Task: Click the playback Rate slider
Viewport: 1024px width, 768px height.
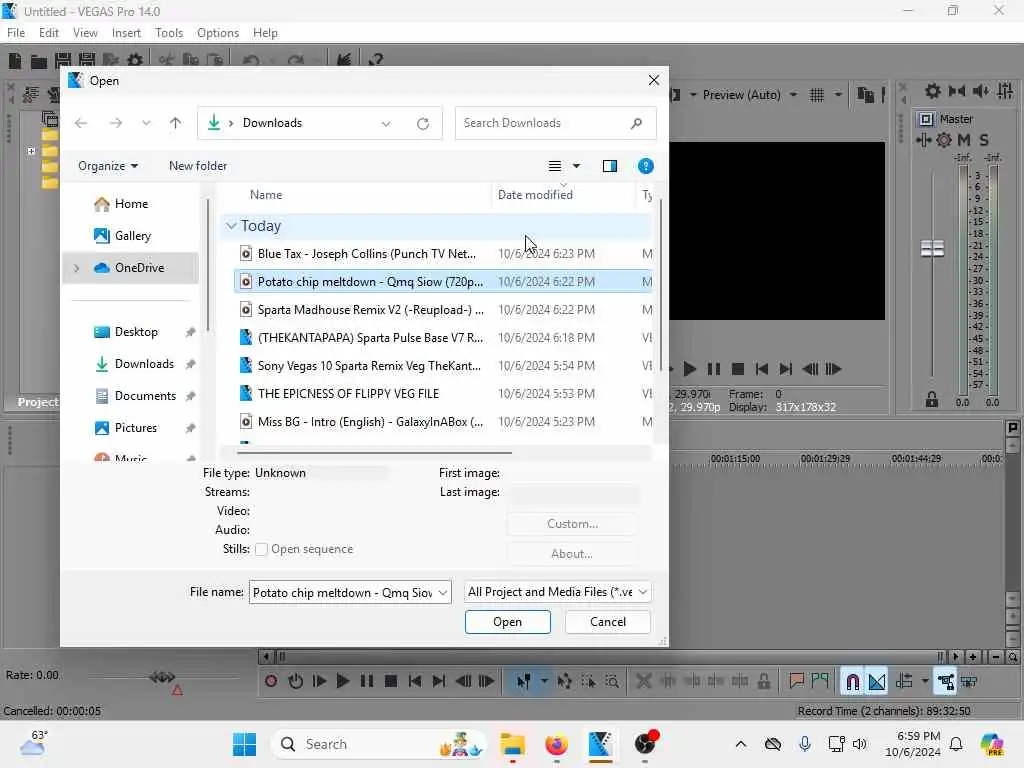Action: pyautogui.click(x=162, y=677)
